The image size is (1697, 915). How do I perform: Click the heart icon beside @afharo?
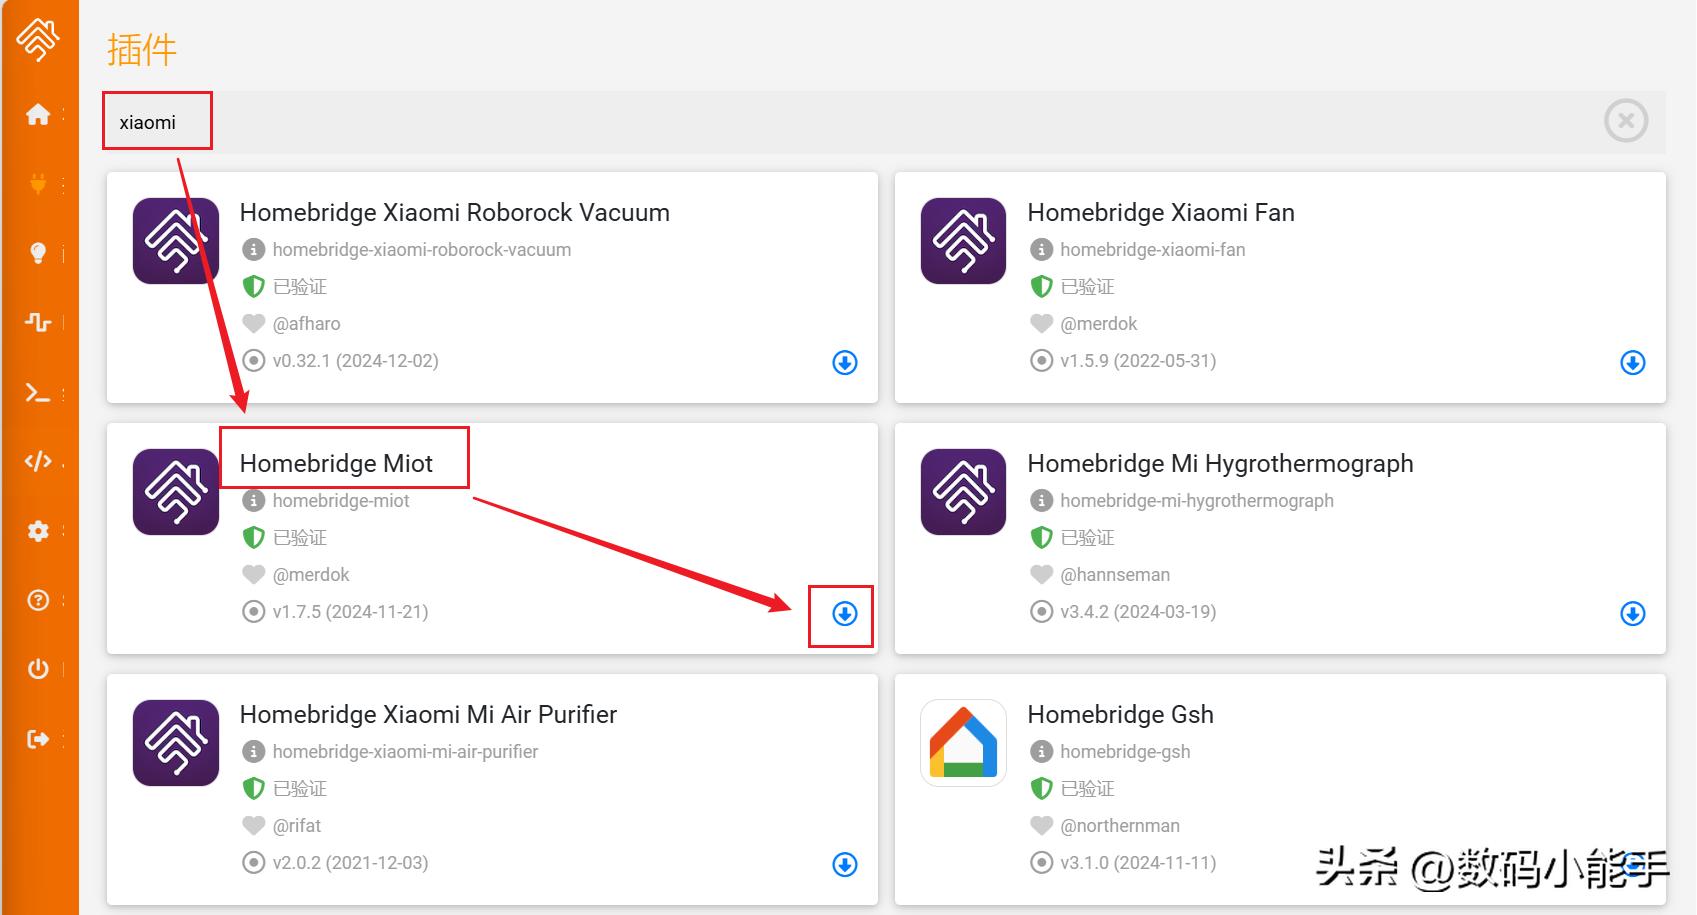point(254,324)
